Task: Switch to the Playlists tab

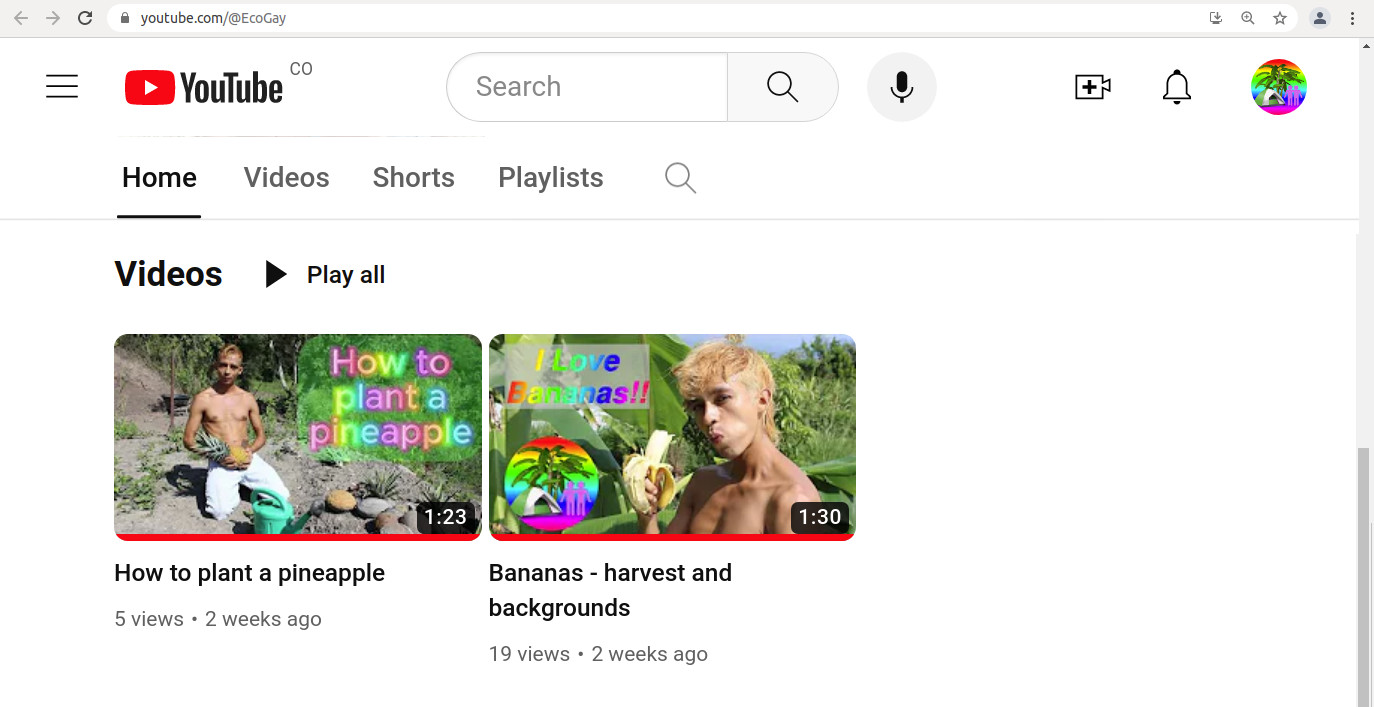Action: pyautogui.click(x=551, y=178)
